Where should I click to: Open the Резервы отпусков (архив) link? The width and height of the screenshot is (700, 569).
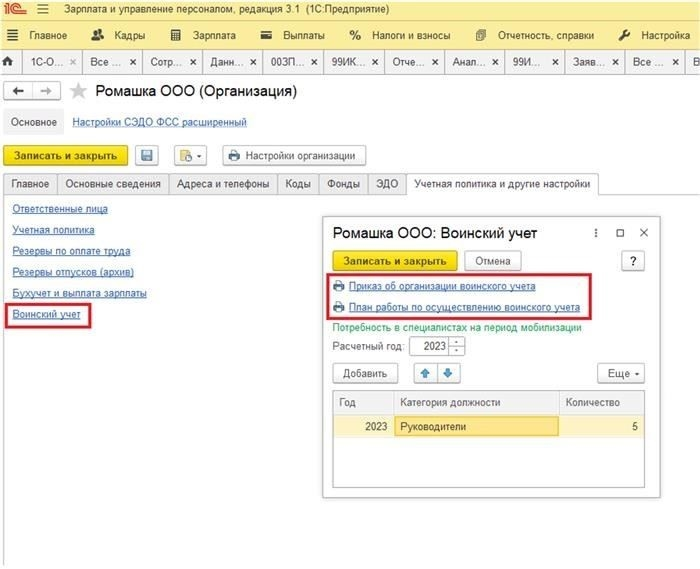tap(73, 272)
